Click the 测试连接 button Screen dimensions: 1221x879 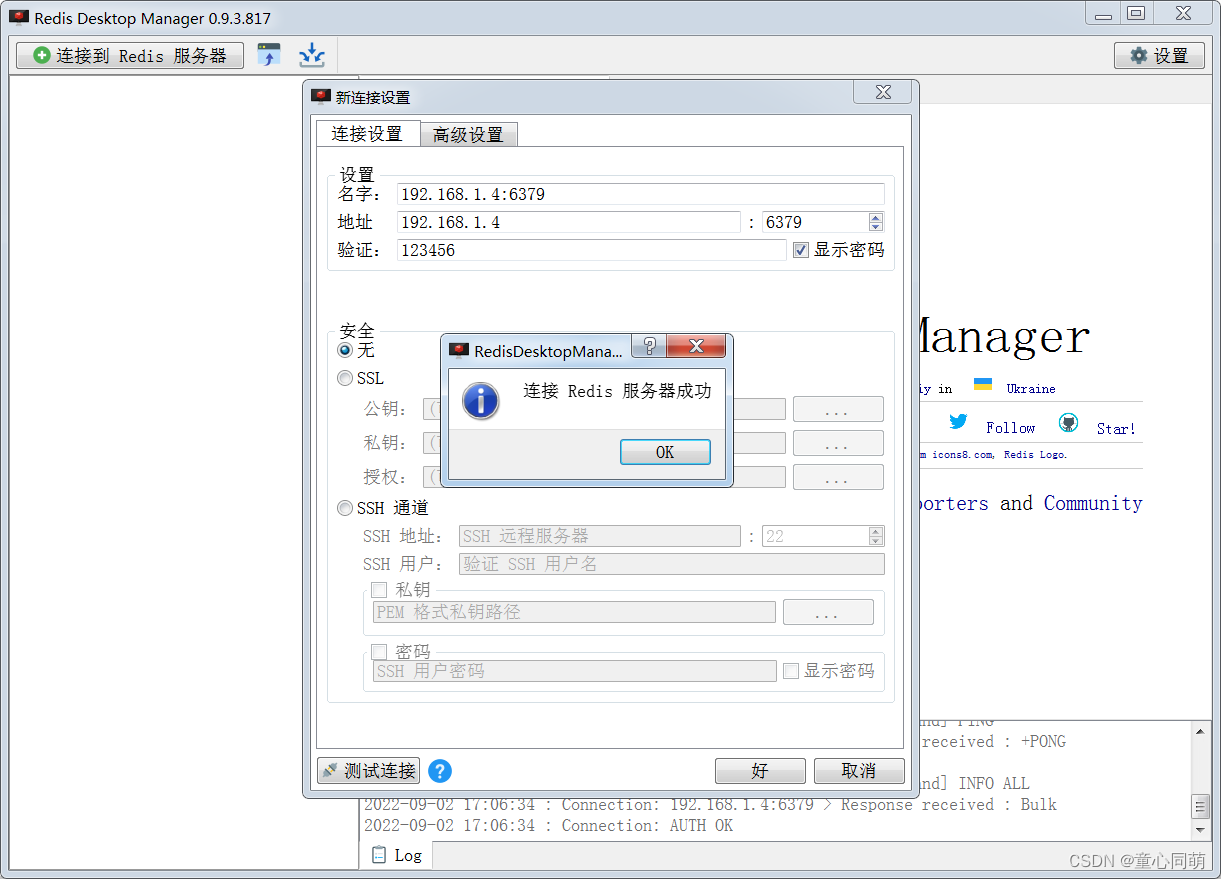(369, 771)
